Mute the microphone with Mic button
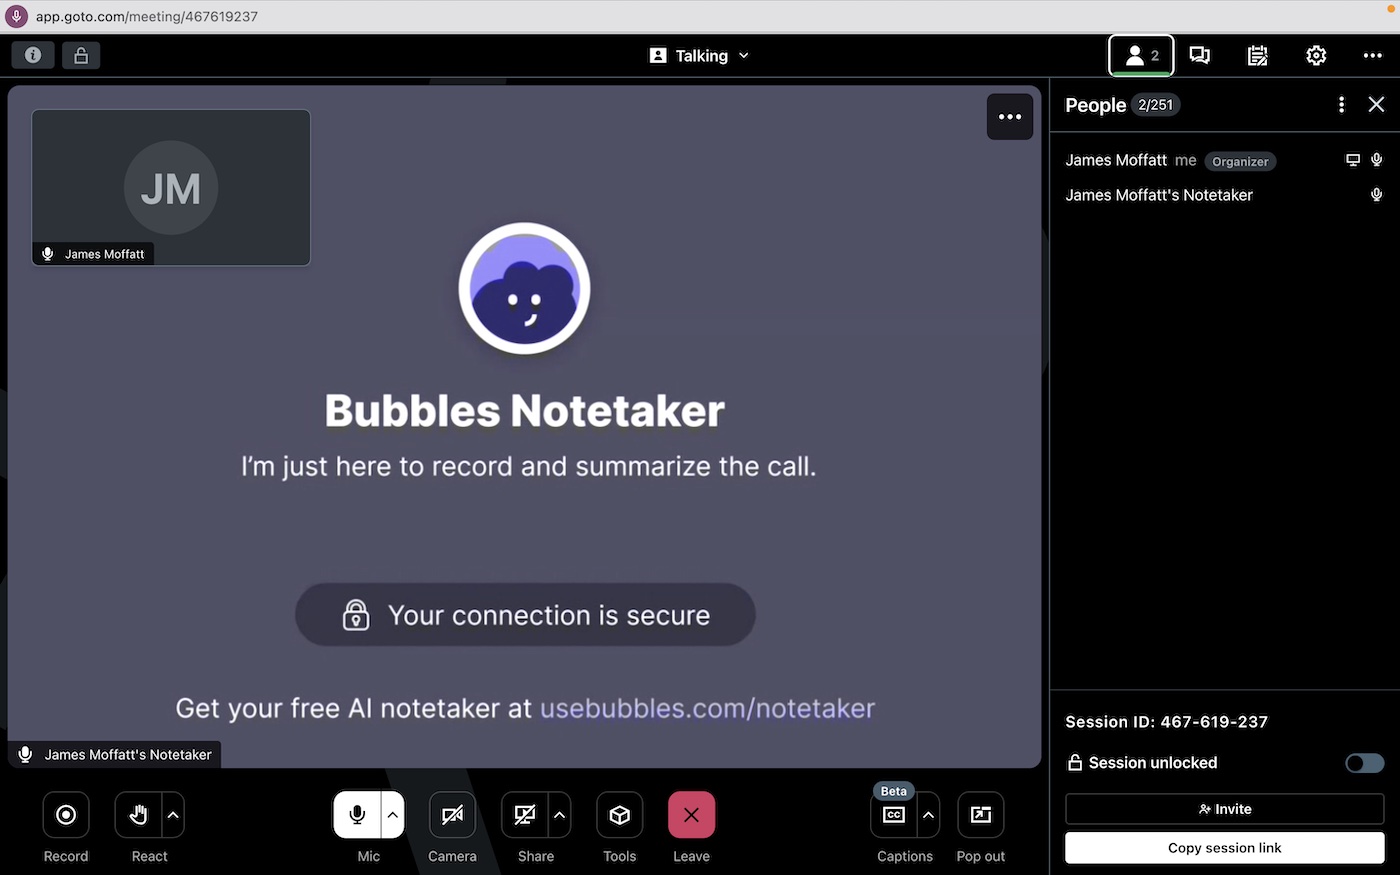Screen dimensions: 1400x875 pos(357,815)
